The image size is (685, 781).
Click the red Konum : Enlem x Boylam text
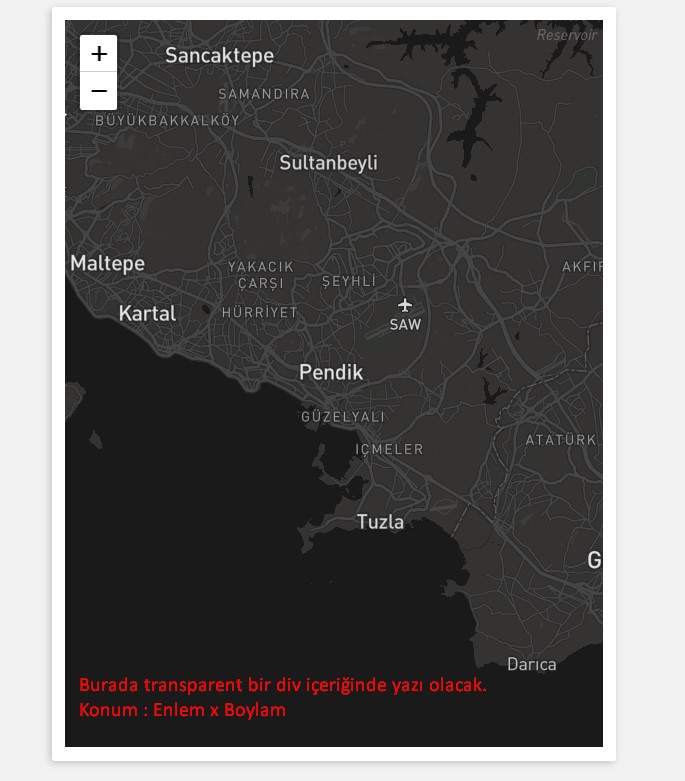[182, 710]
